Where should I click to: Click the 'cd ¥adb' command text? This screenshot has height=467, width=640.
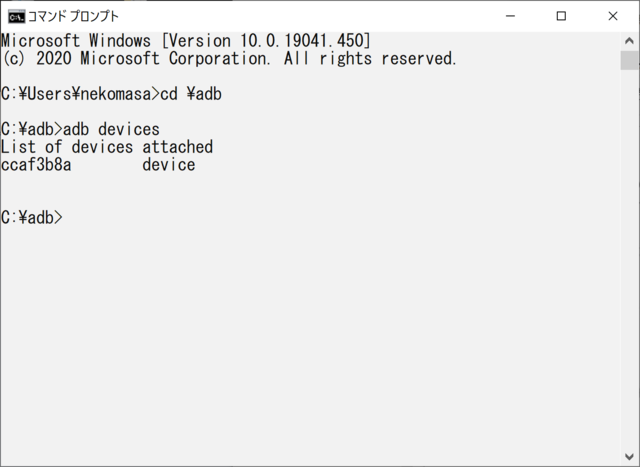(x=191, y=94)
